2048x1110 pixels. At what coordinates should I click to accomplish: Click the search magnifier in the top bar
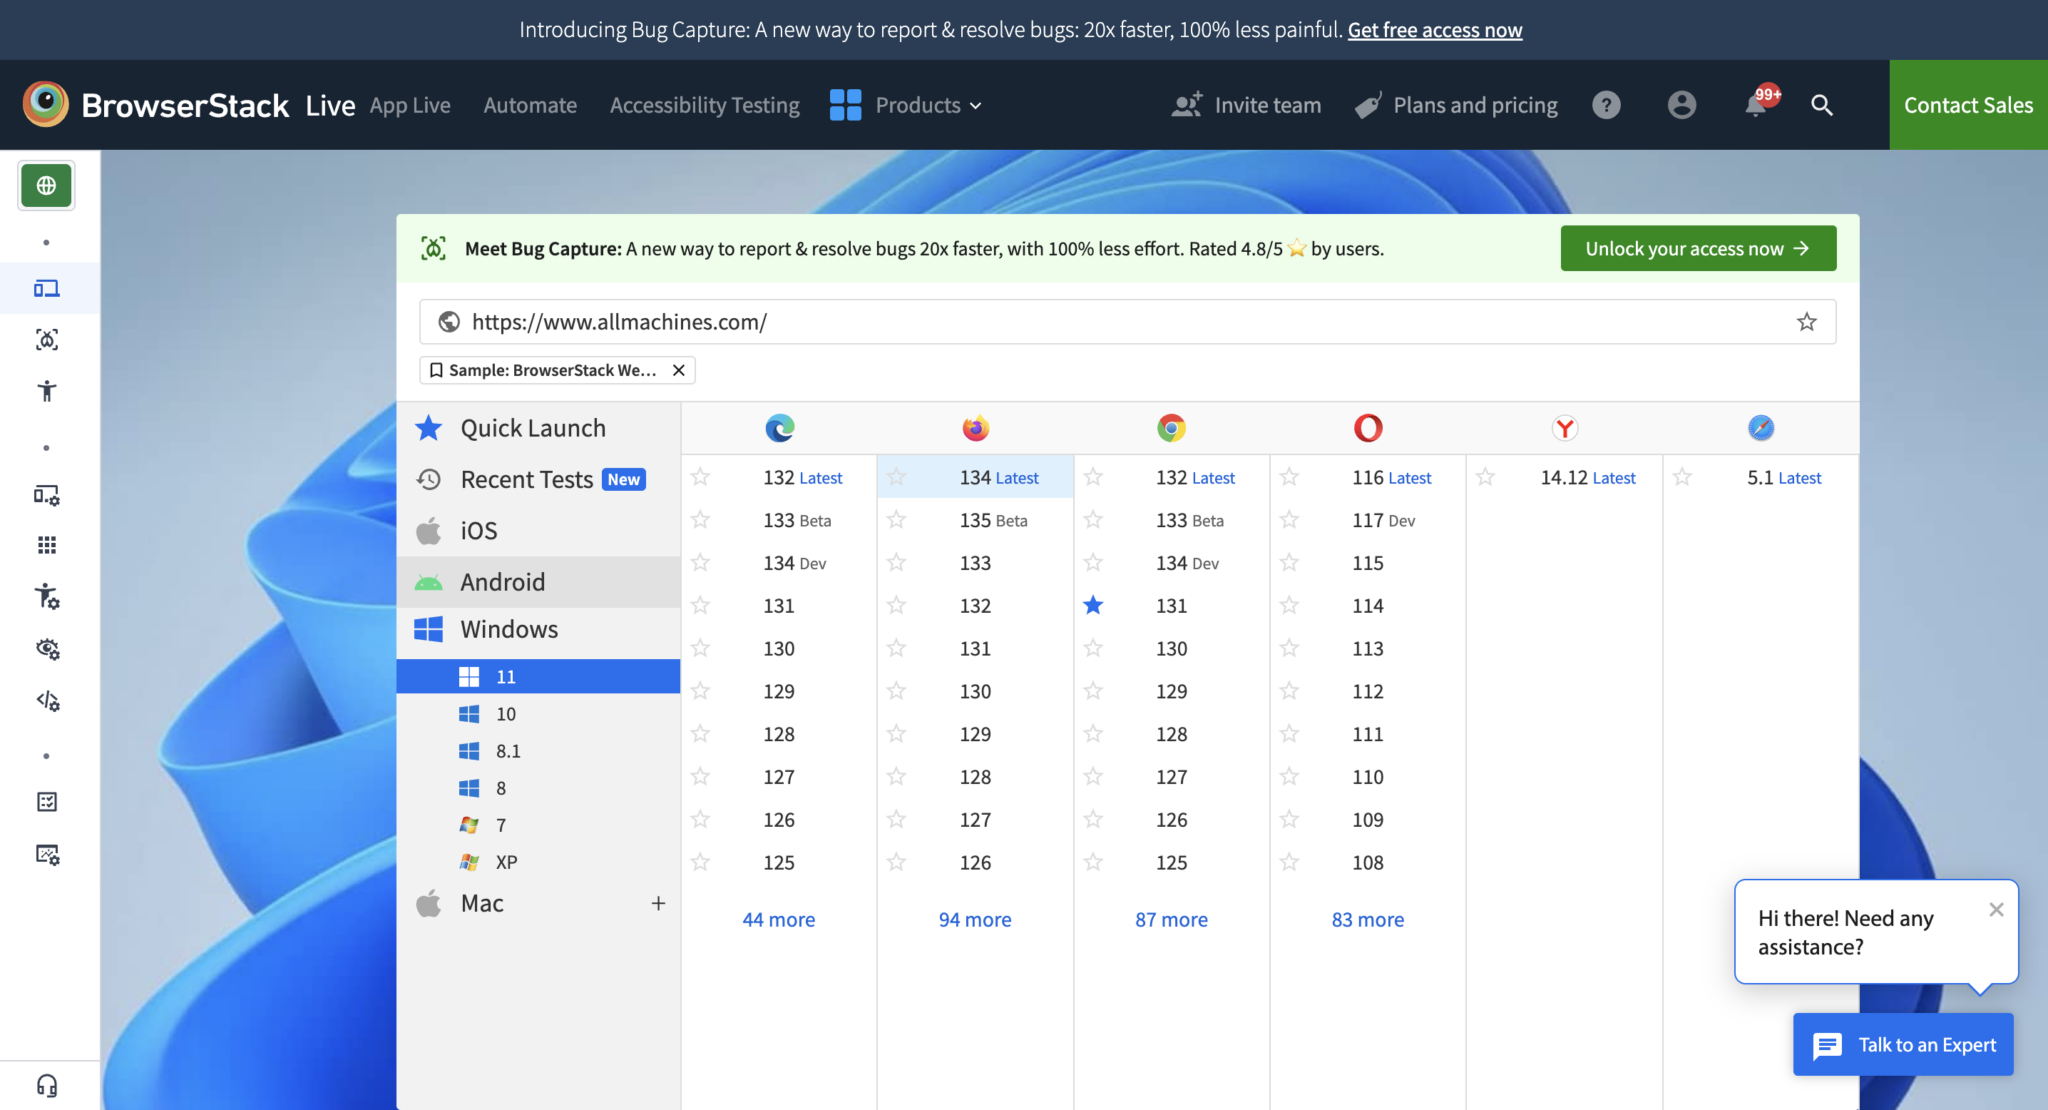click(1822, 105)
